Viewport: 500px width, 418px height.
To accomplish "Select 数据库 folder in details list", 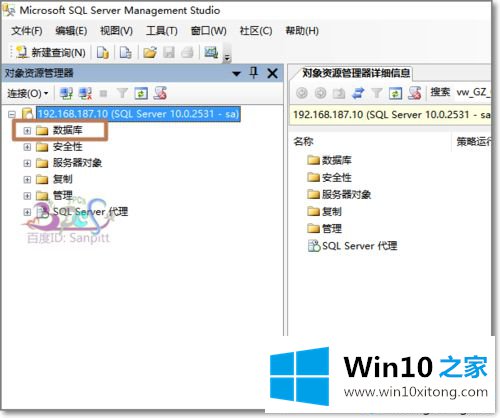I will tap(329, 161).
